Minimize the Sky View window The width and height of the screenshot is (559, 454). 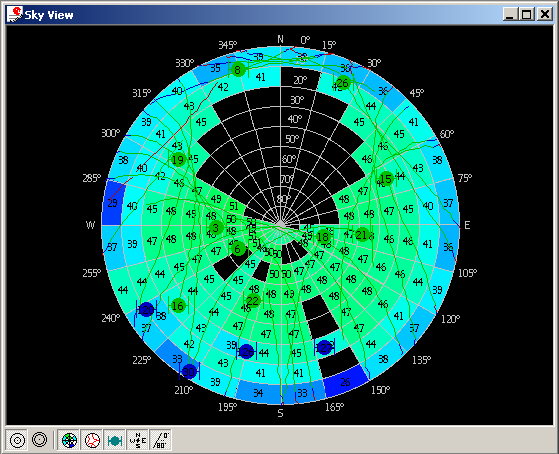pyautogui.click(x=511, y=14)
